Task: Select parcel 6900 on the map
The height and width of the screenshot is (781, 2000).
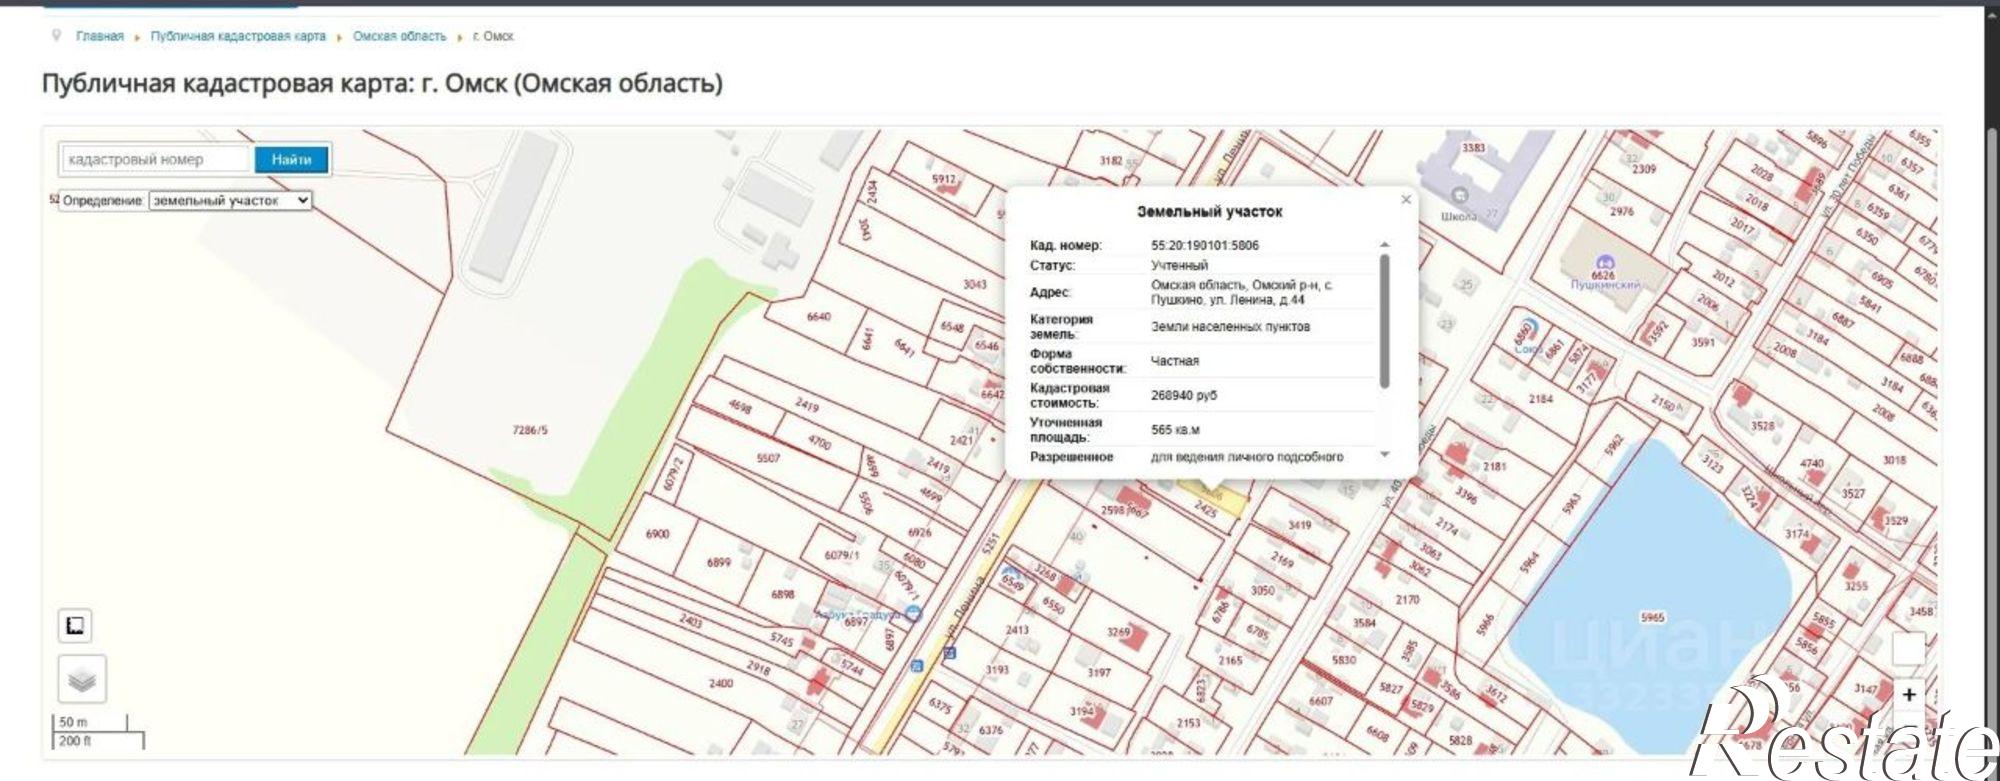Action: click(657, 534)
